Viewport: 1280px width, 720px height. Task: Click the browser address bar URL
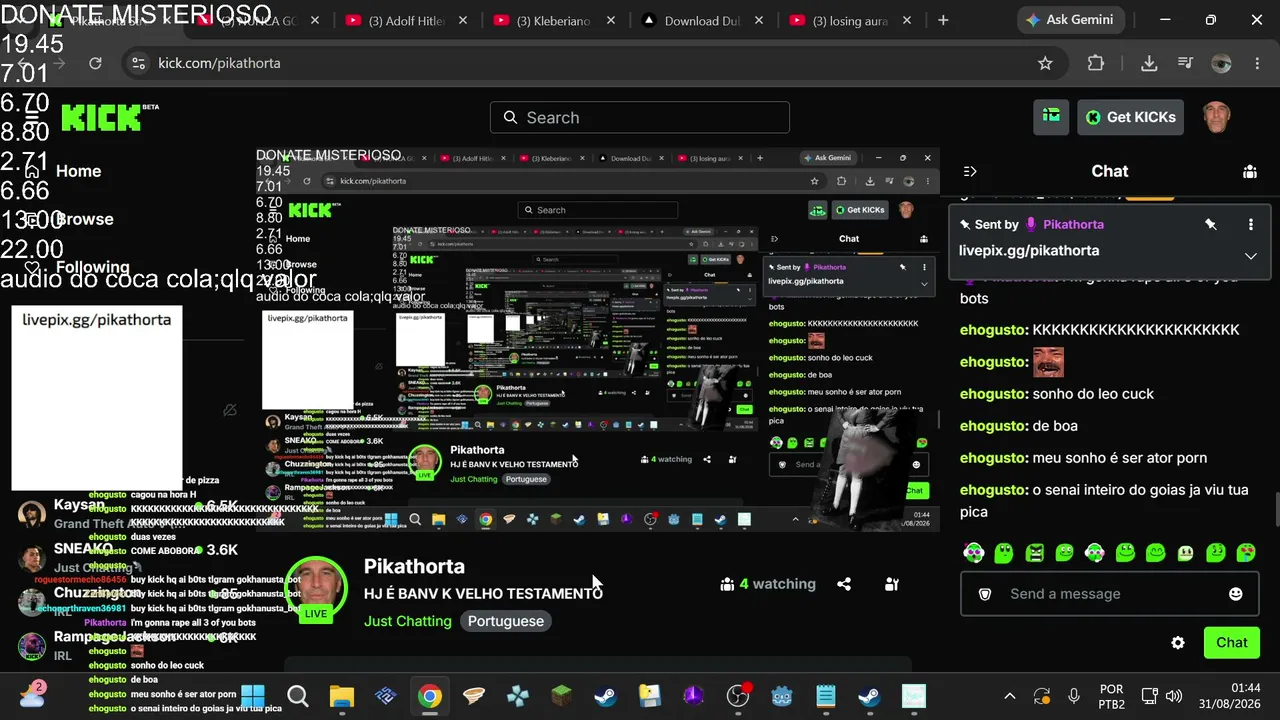coord(219,63)
